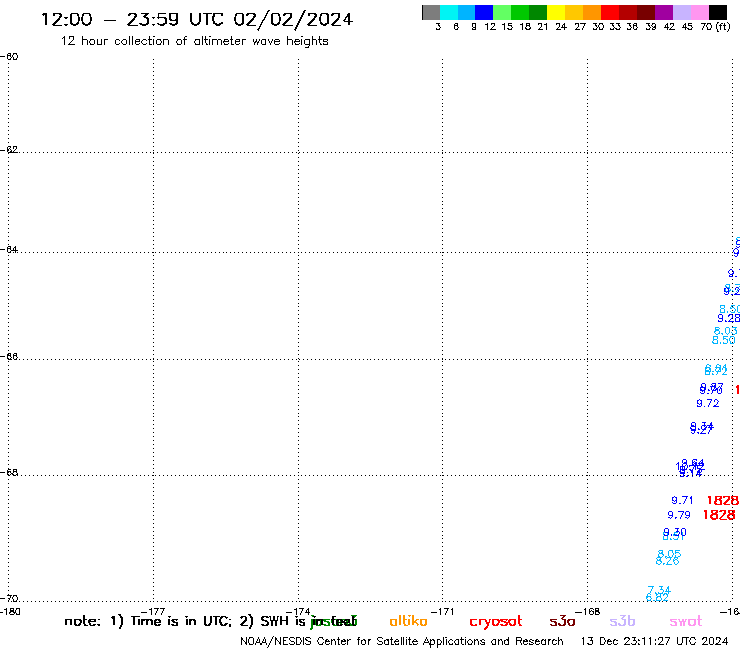Screen dimensions: 740x650
Task: Click the '-70' latitude axis label
Action: click(9, 599)
